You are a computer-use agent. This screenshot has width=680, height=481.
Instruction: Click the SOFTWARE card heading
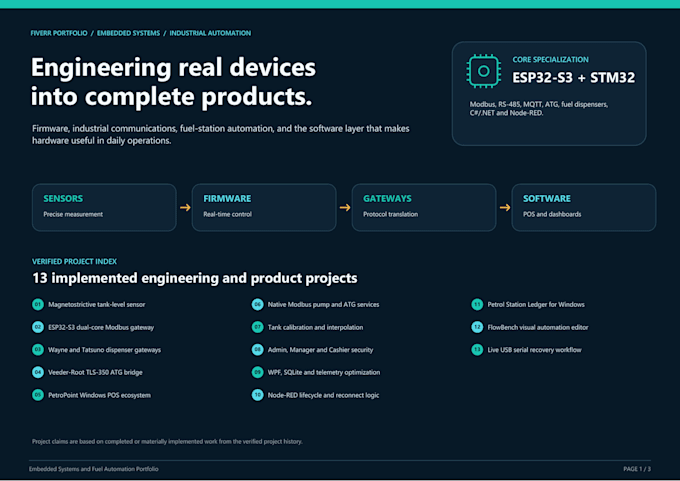tap(547, 199)
